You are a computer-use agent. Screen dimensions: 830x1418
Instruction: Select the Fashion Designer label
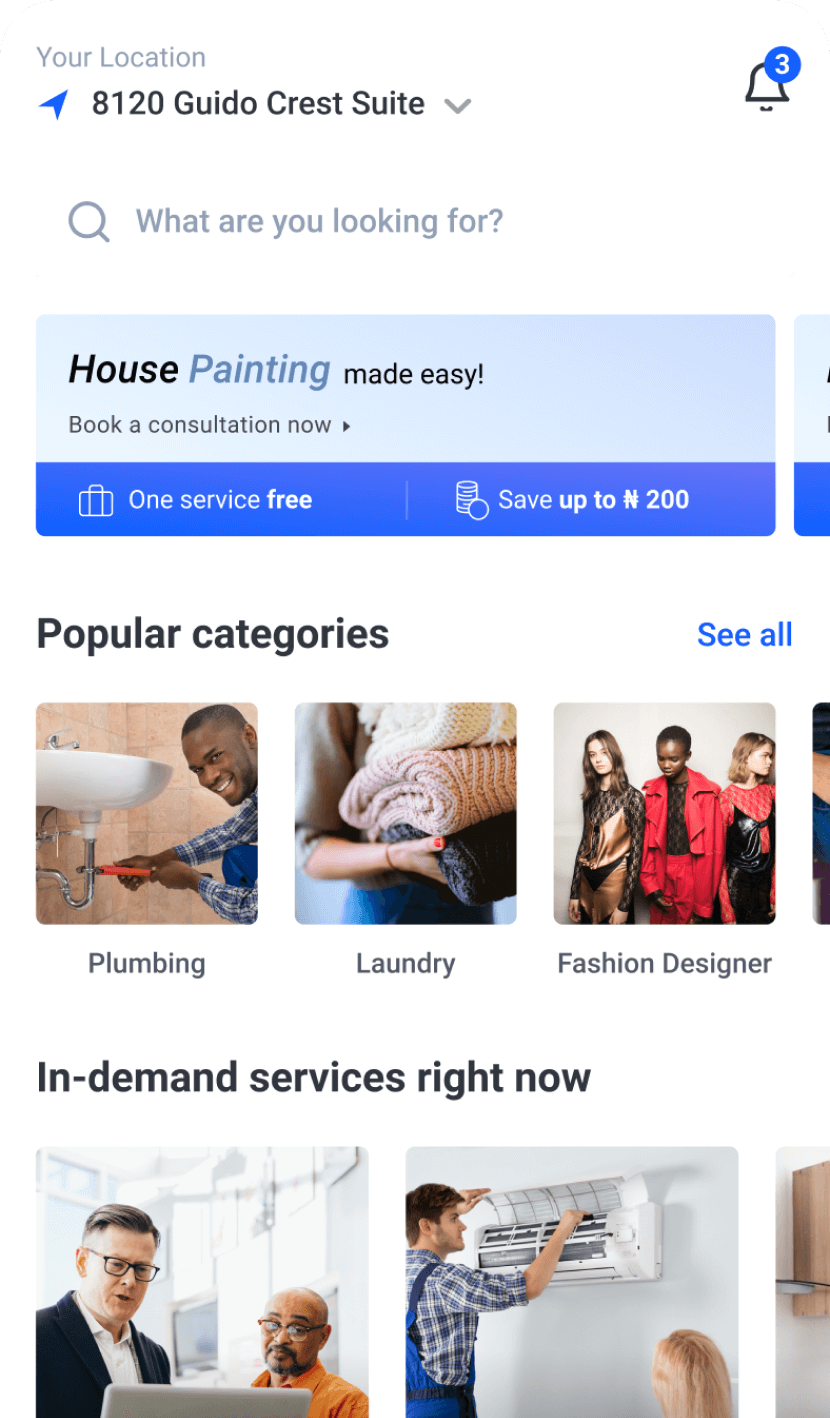(665, 964)
